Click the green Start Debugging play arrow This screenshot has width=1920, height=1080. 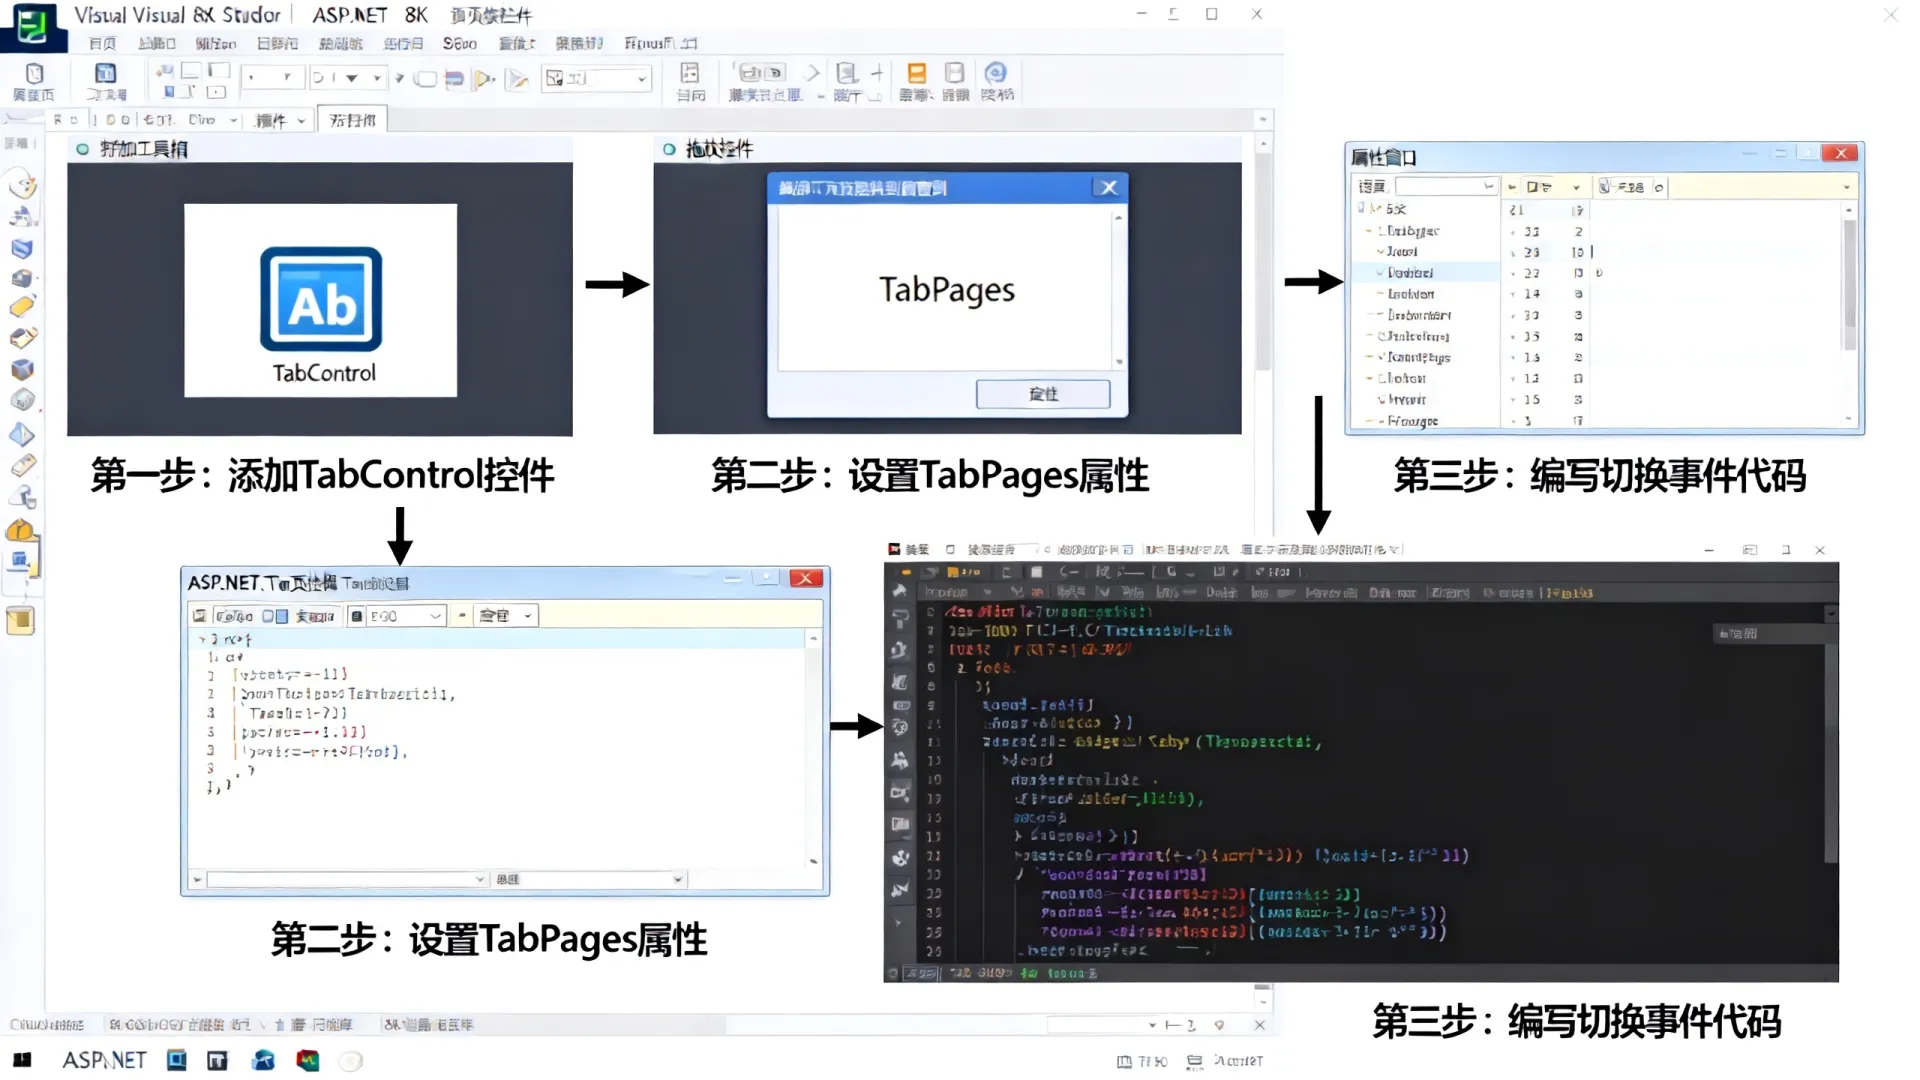click(x=484, y=79)
